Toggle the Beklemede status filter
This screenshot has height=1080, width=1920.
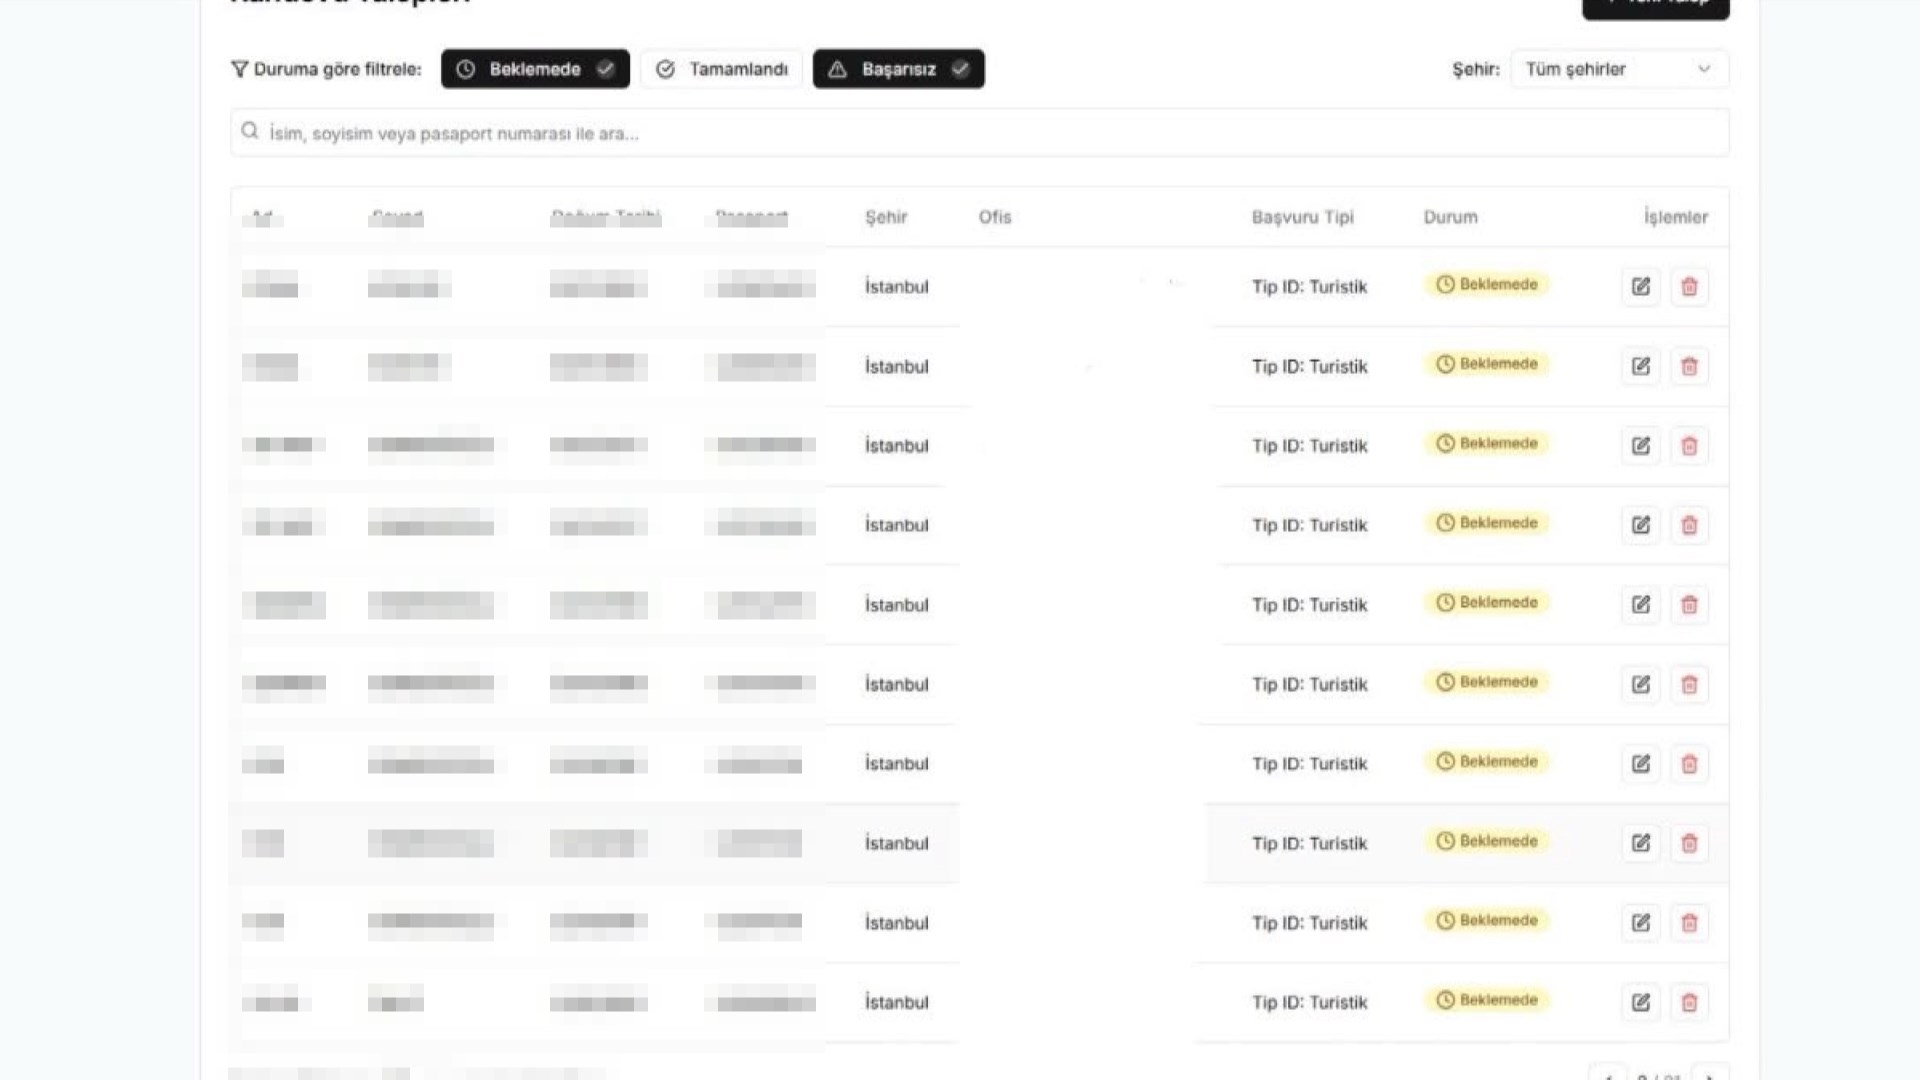(x=535, y=69)
